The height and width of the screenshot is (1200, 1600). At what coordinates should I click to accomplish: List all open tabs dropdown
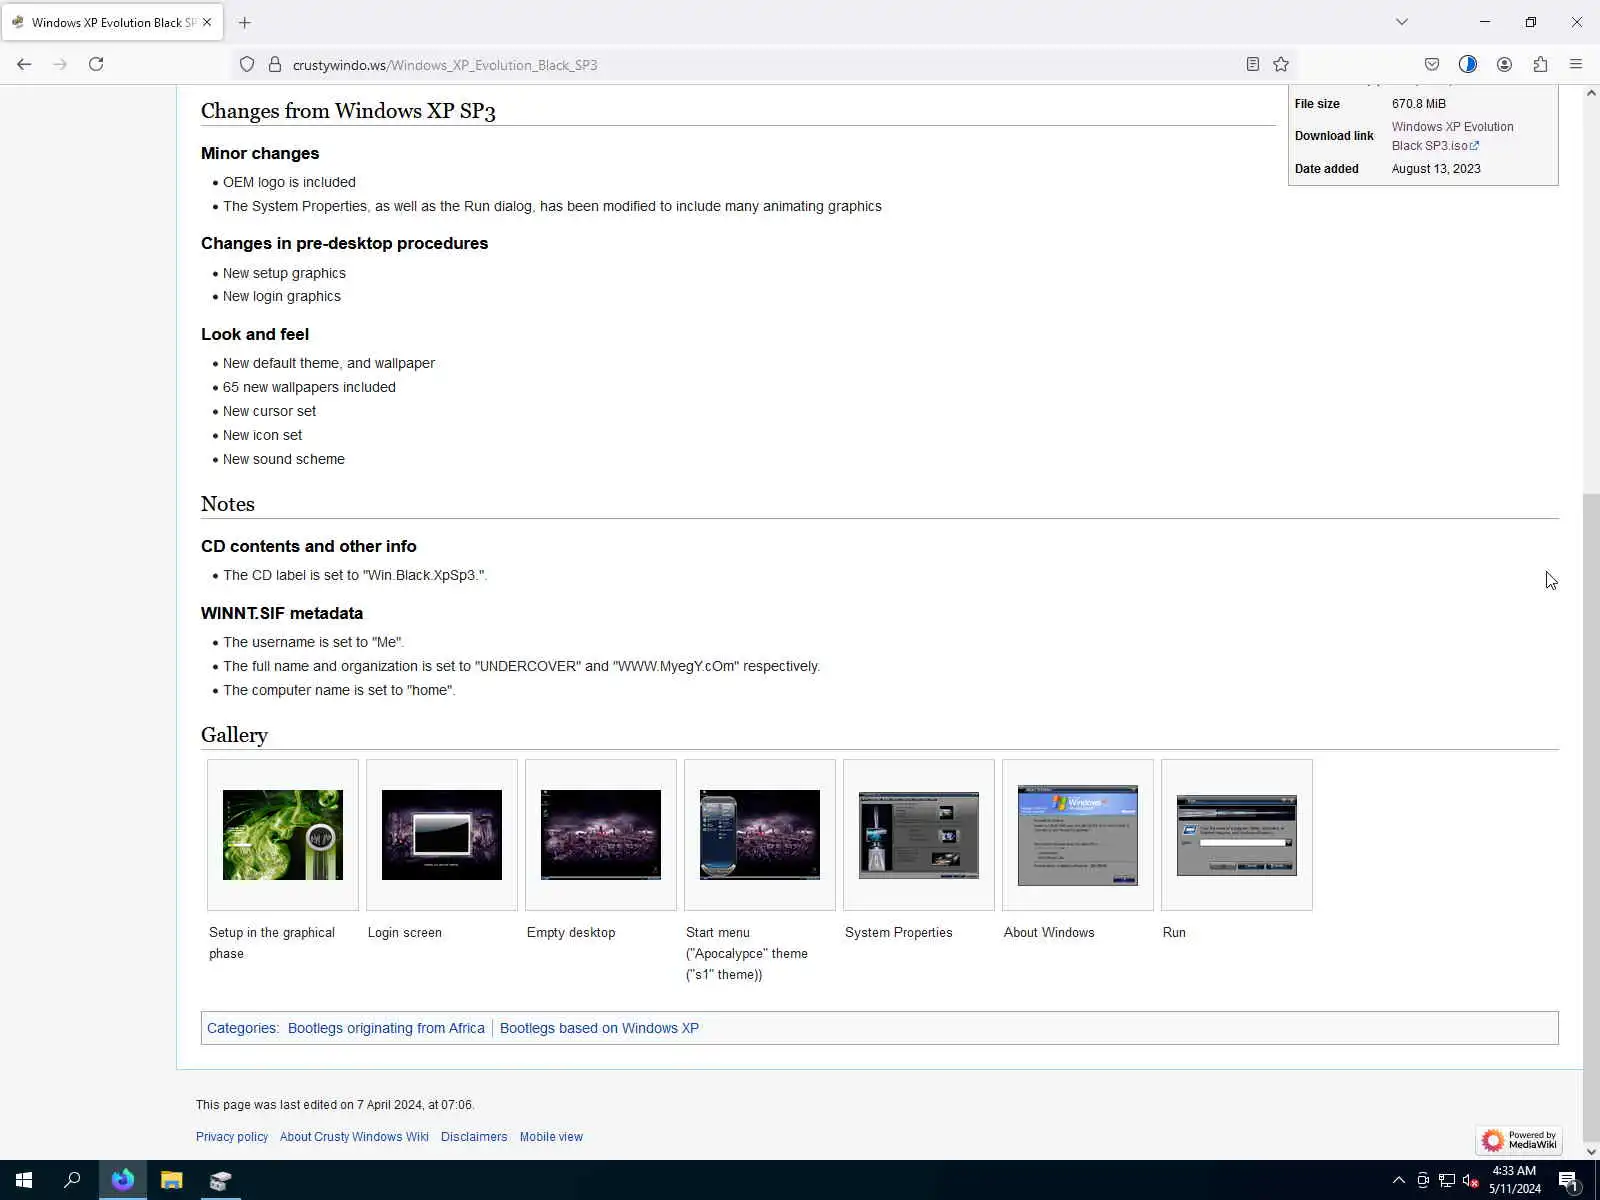pyautogui.click(x=1402, y=22)
